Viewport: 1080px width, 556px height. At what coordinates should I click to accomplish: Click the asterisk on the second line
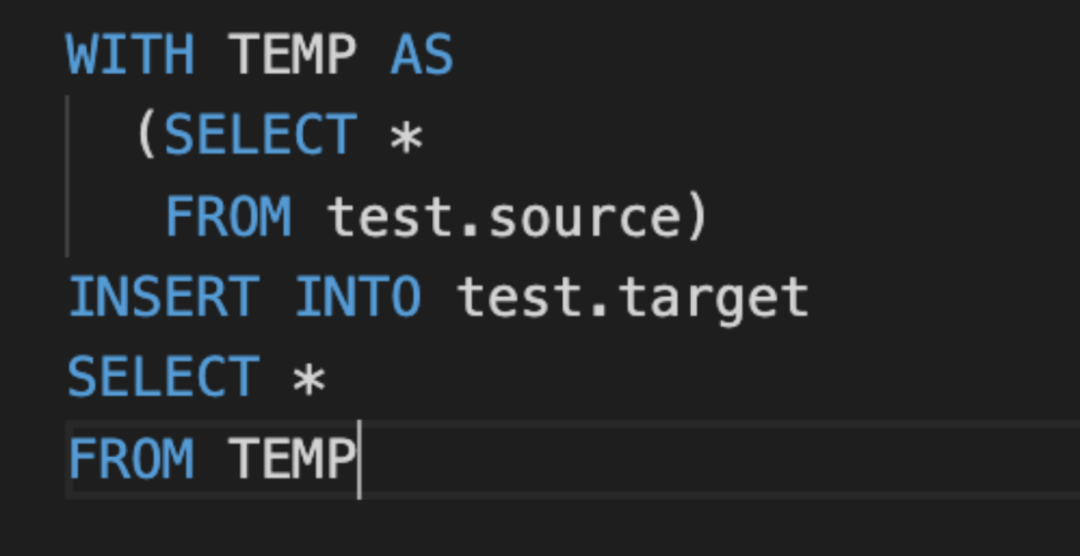(x=406, y=138)
